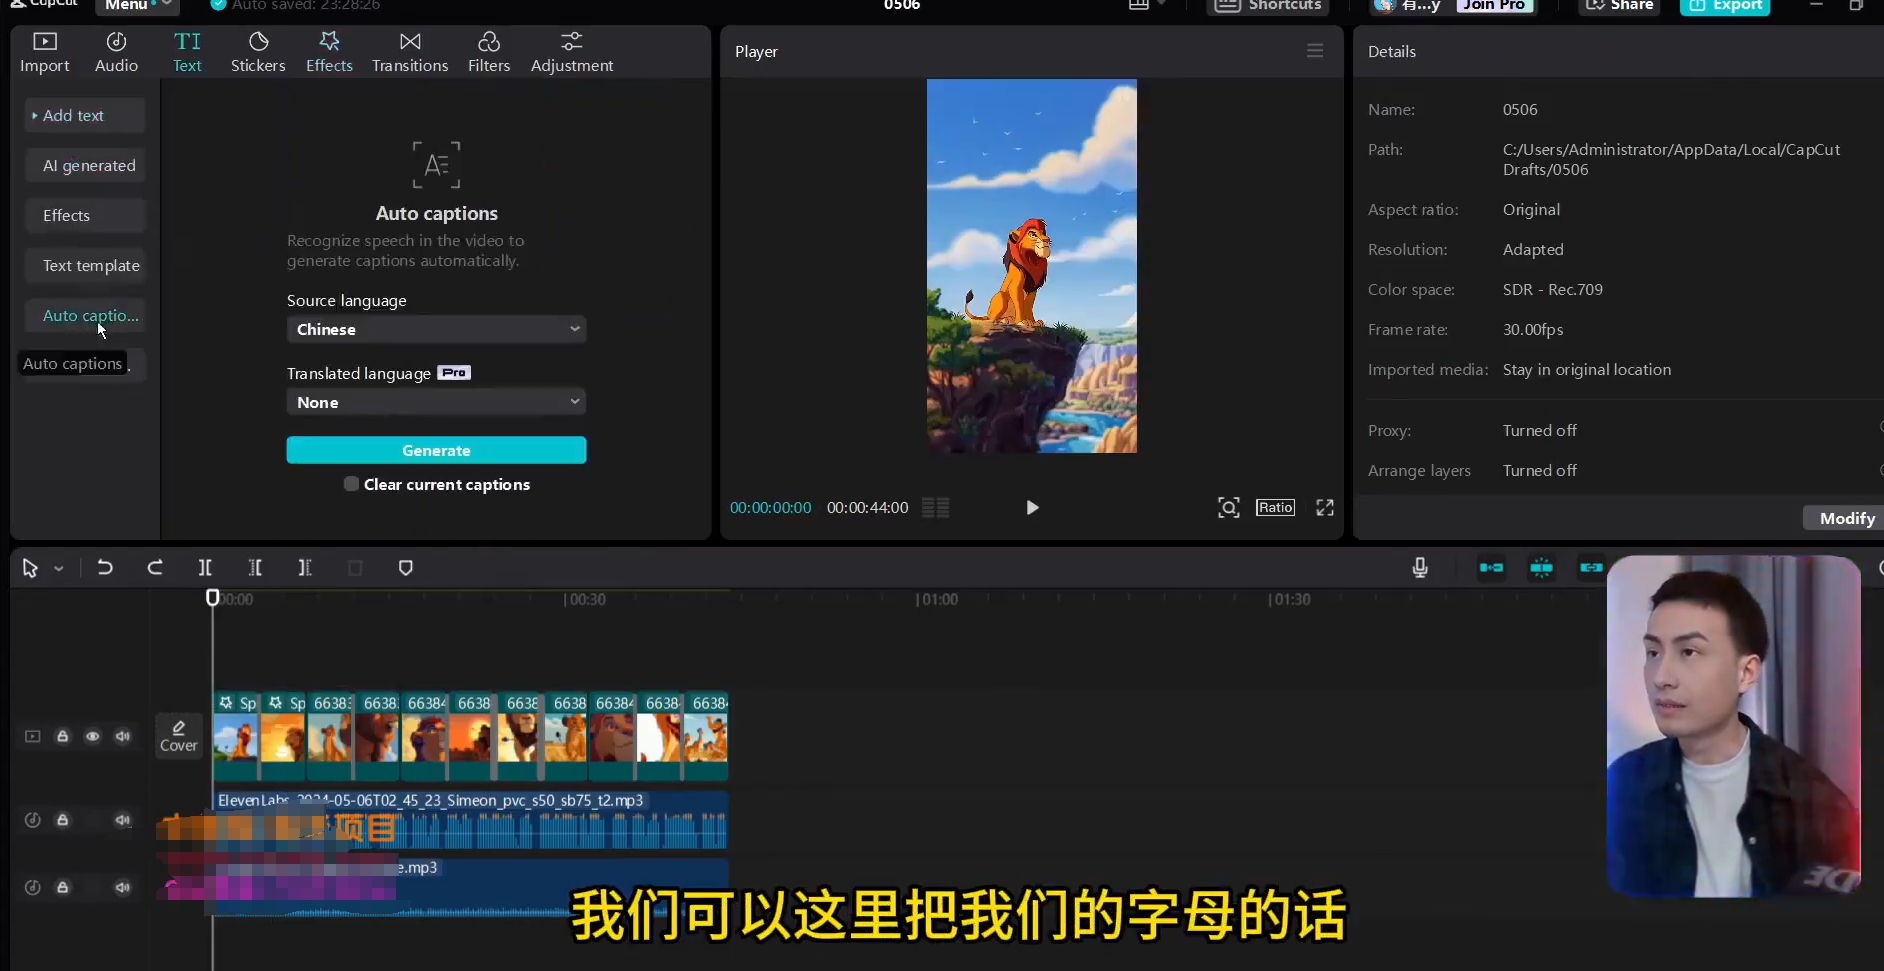The image size is (1884, 971).
Task: Lock the video track
Action: [62, 736]
